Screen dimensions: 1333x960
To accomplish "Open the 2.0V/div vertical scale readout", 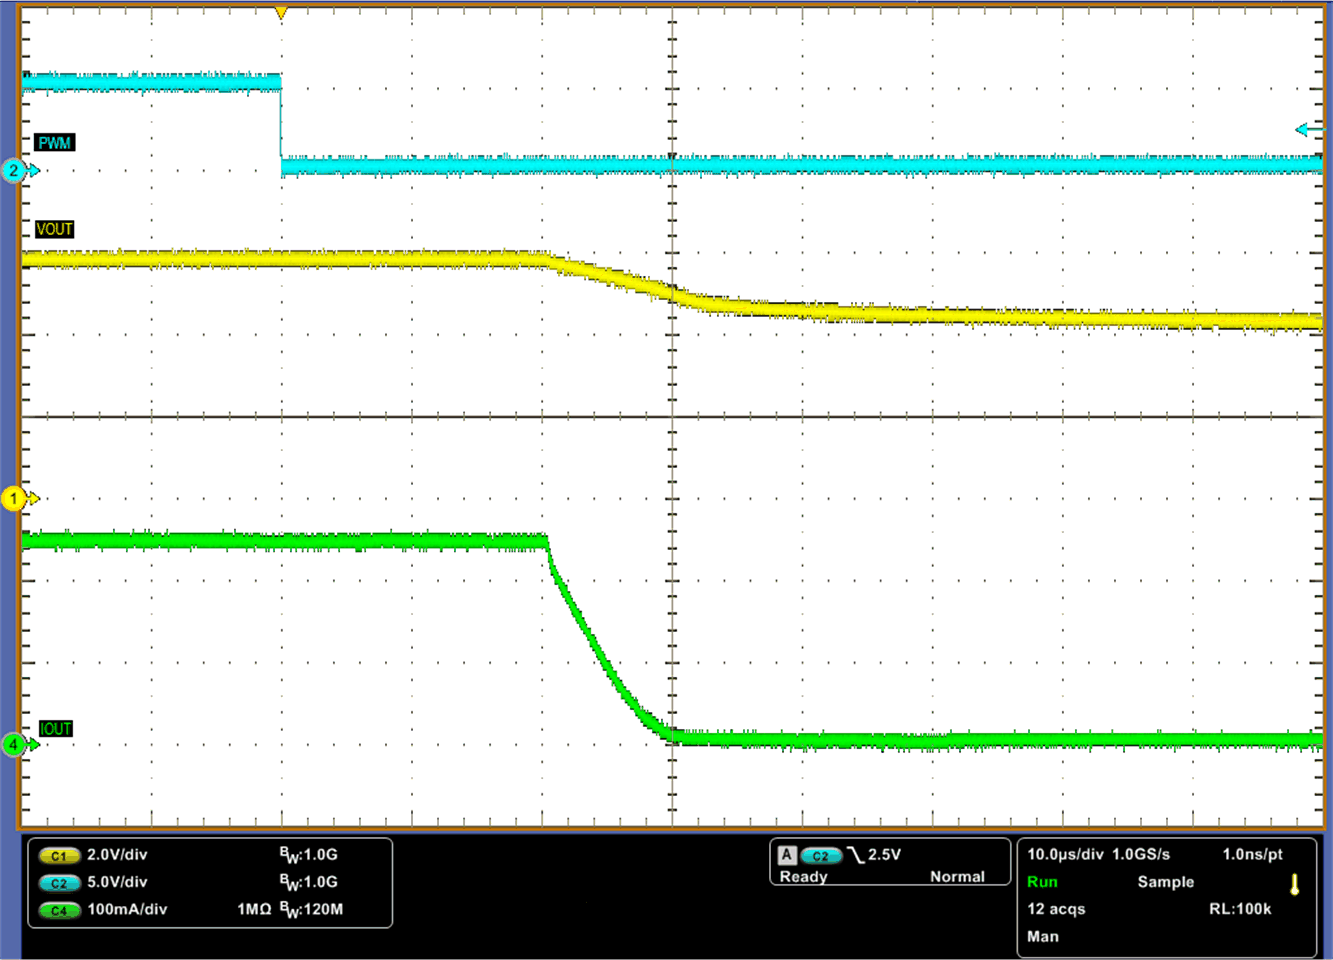I will [x=117, y=855].
